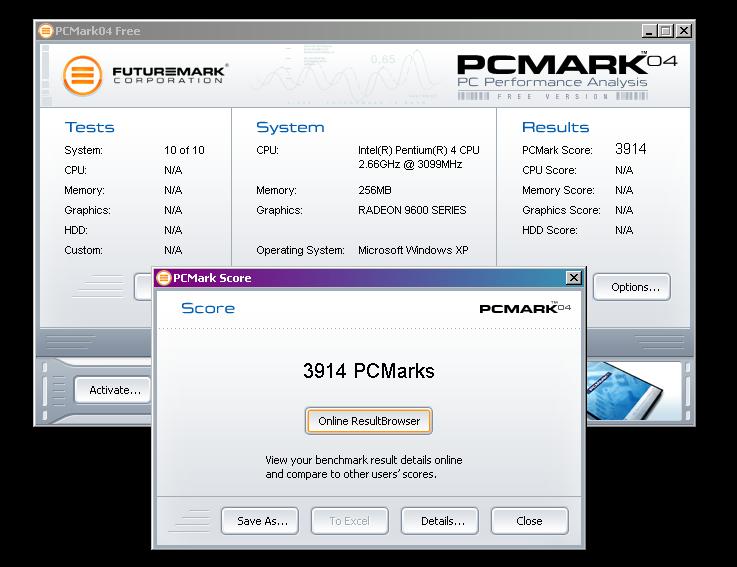Viewport: 737px width, 567px height.
Task: Maximize the PCMark04 Free window
Action: point(666,31)
